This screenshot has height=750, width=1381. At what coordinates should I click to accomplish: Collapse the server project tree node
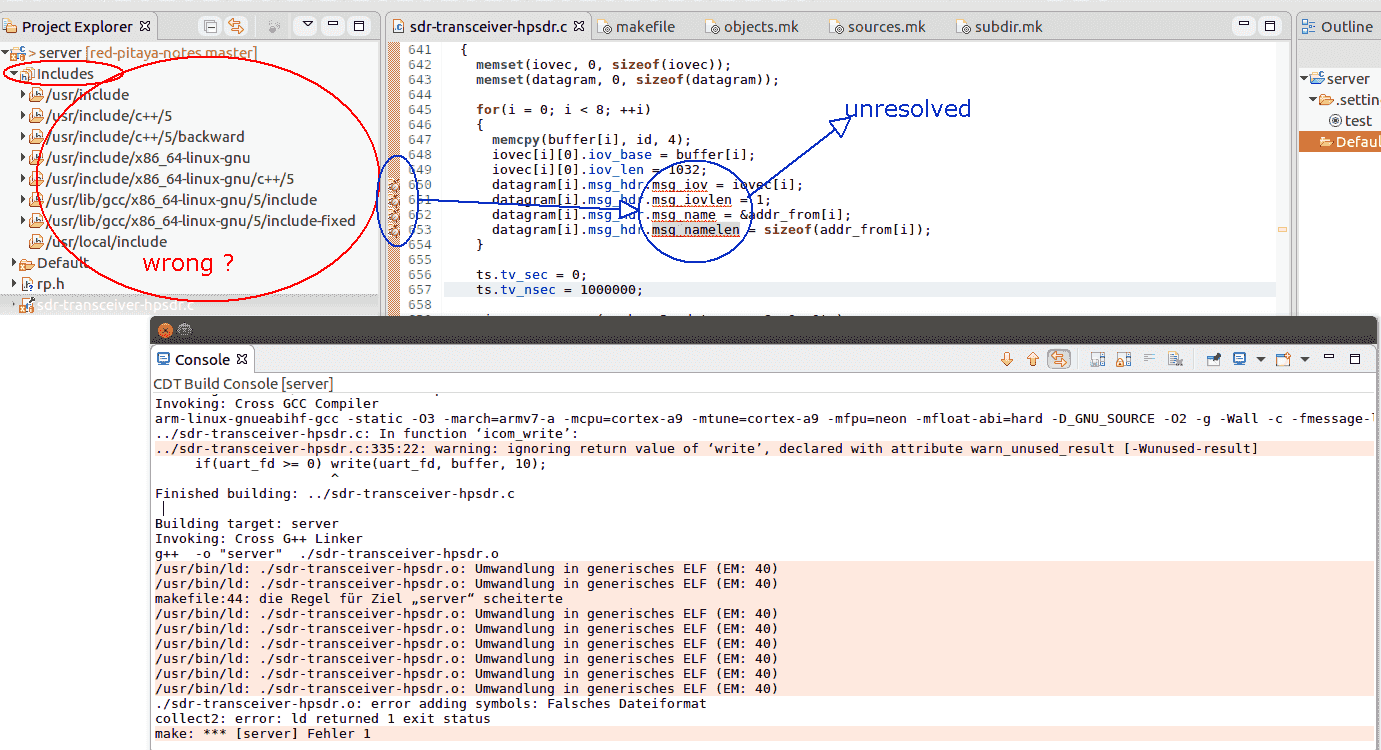[6, 52]
